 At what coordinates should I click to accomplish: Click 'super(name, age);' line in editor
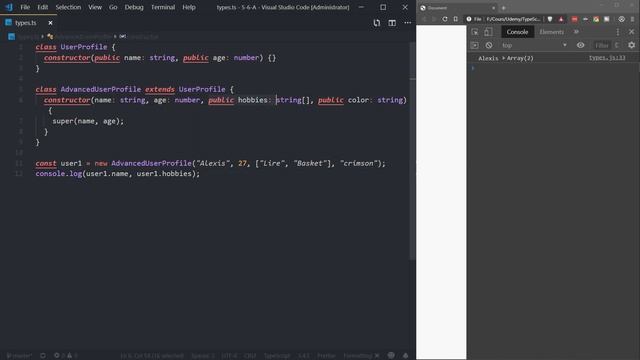pos(88,121)
